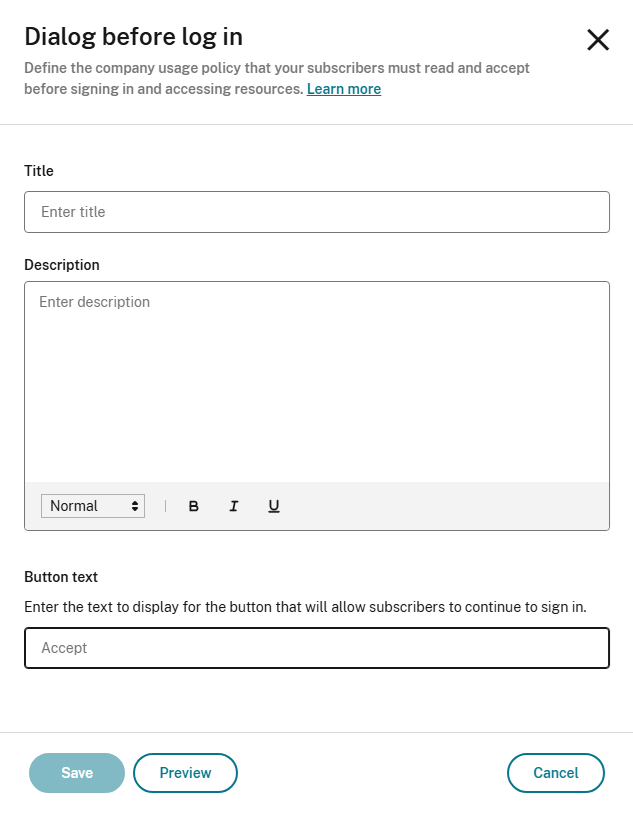Image resolution: width=633 pixels, height=813 pixels.
Task: Click inside the Enter description text area
Action: click(x=316, y=380)
